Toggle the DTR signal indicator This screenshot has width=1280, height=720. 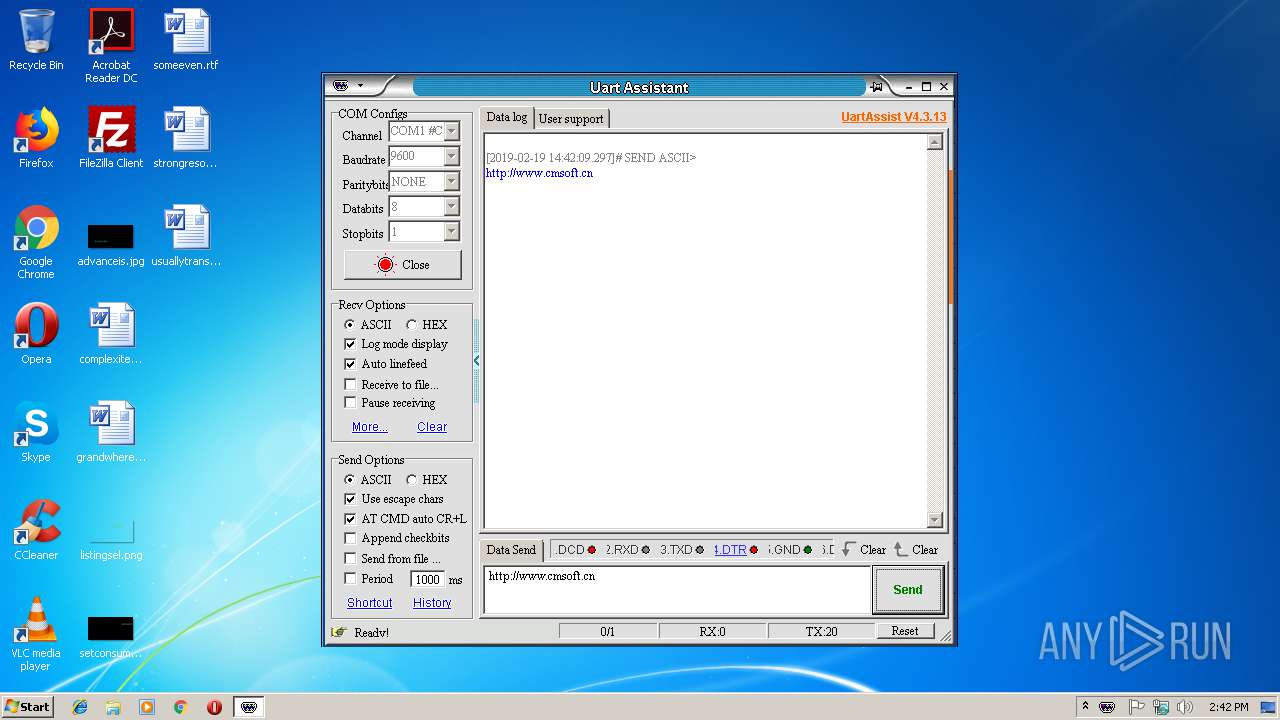tap(735, 549)
